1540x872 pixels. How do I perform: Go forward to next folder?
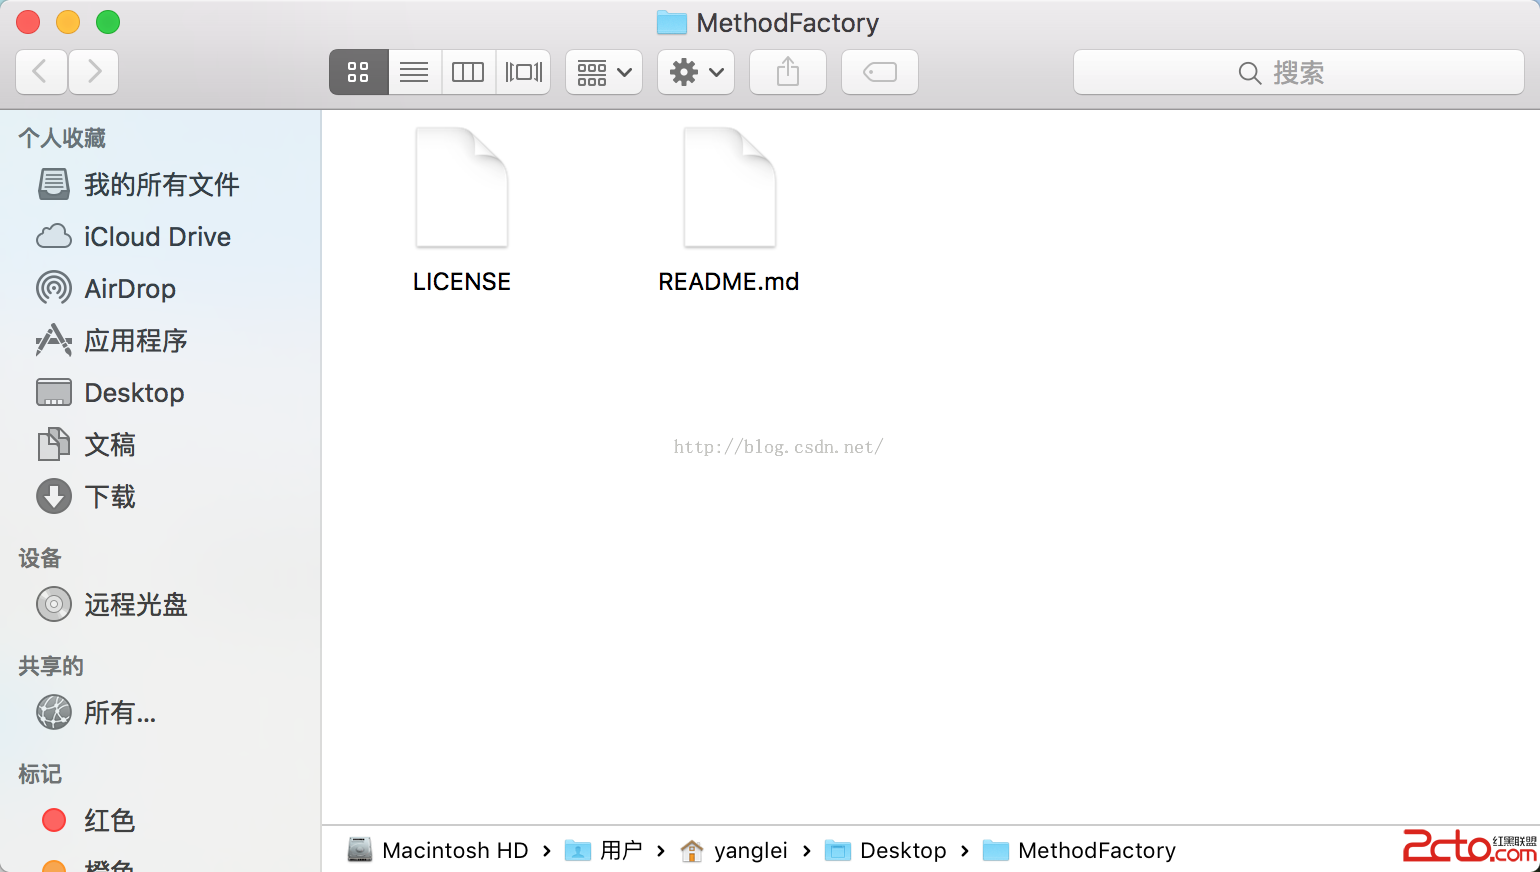[94, 72]
